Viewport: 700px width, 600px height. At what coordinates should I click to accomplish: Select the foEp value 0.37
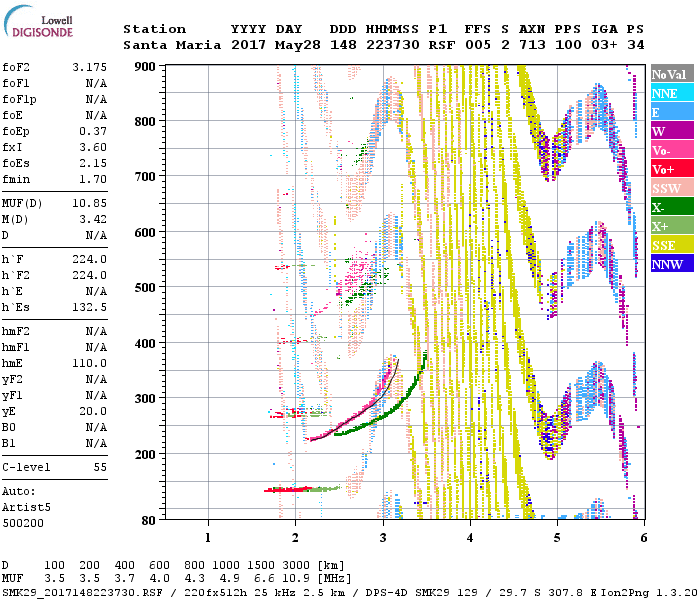click(x=93, y=131)
